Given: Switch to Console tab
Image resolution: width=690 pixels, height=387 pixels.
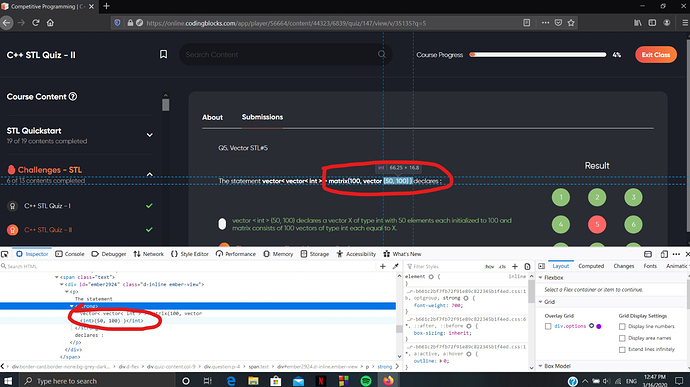Looking at the screenshot, I should click(x=70, y=254).
